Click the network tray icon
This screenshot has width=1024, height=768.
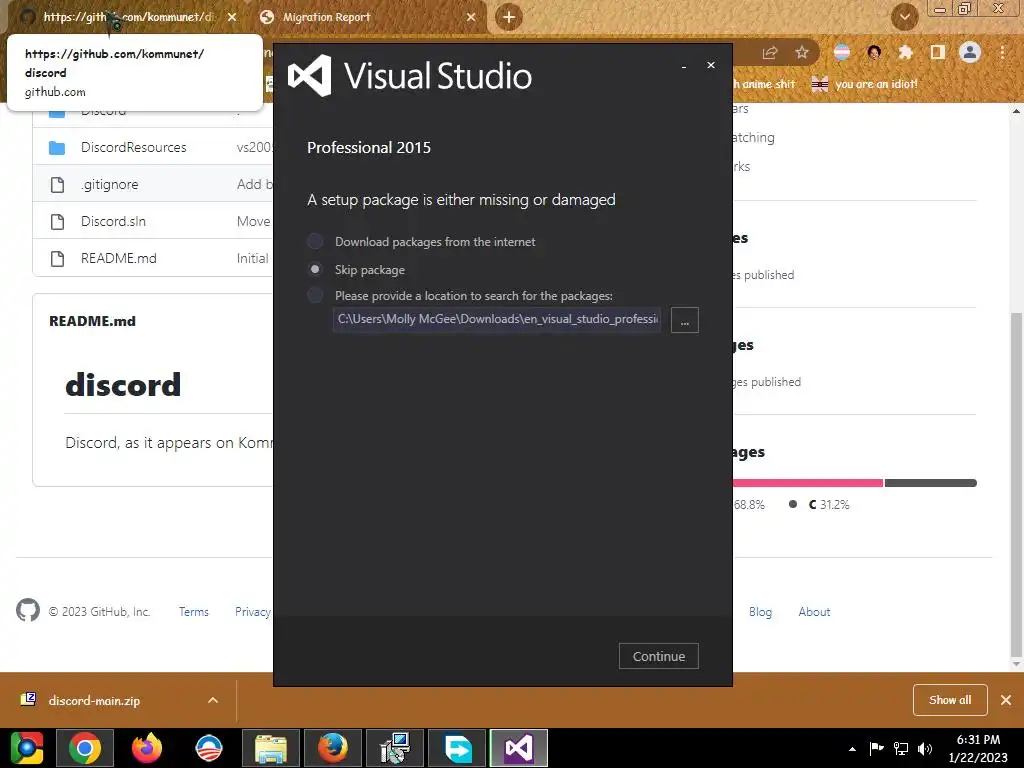(901, 748)
